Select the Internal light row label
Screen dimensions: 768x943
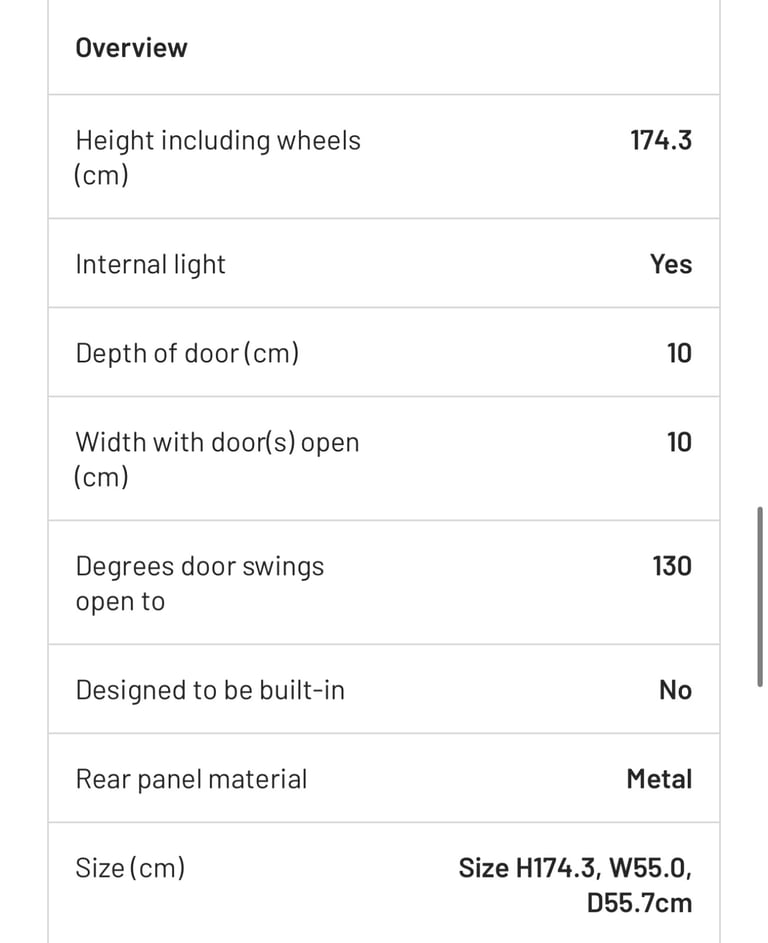[x=150, y=265]
